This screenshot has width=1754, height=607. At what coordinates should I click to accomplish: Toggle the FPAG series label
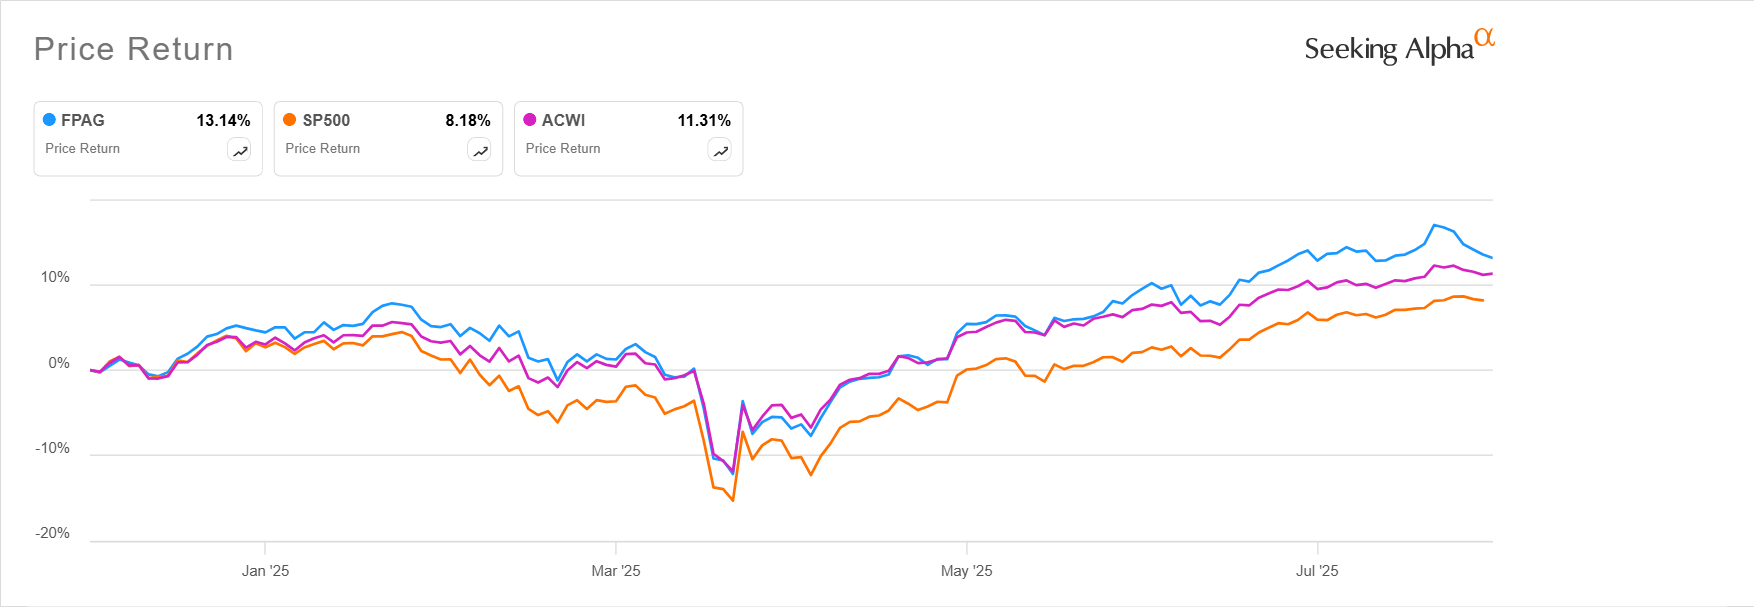(x=83, y=120)
